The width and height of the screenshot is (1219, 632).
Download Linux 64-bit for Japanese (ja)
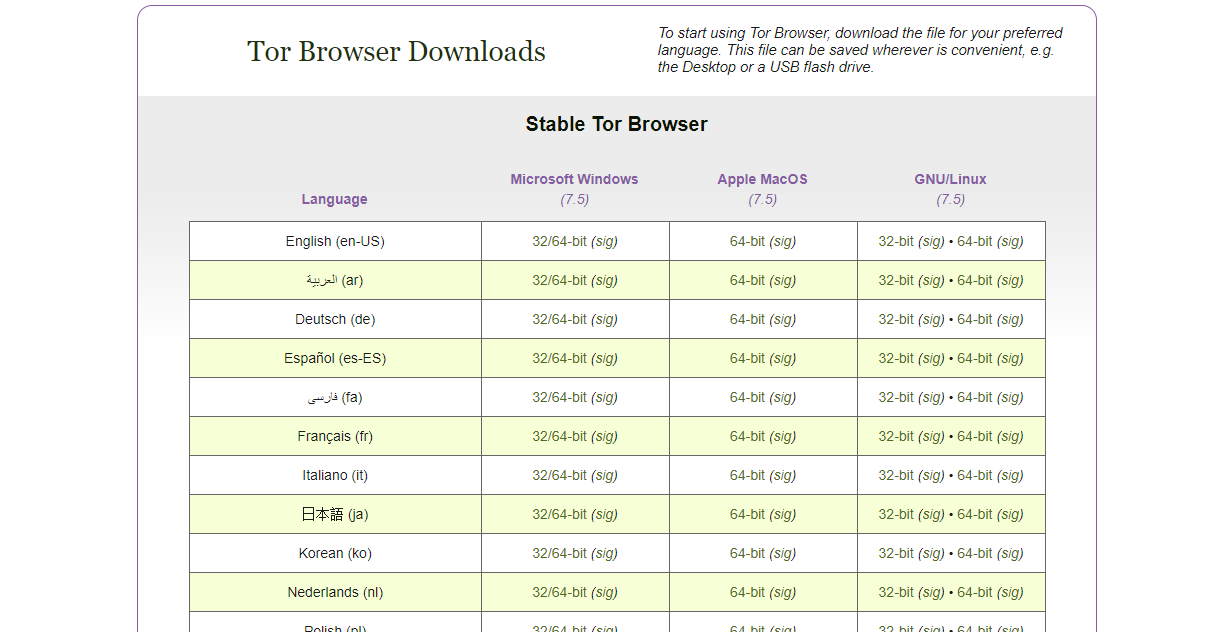[x=975, y=514]
